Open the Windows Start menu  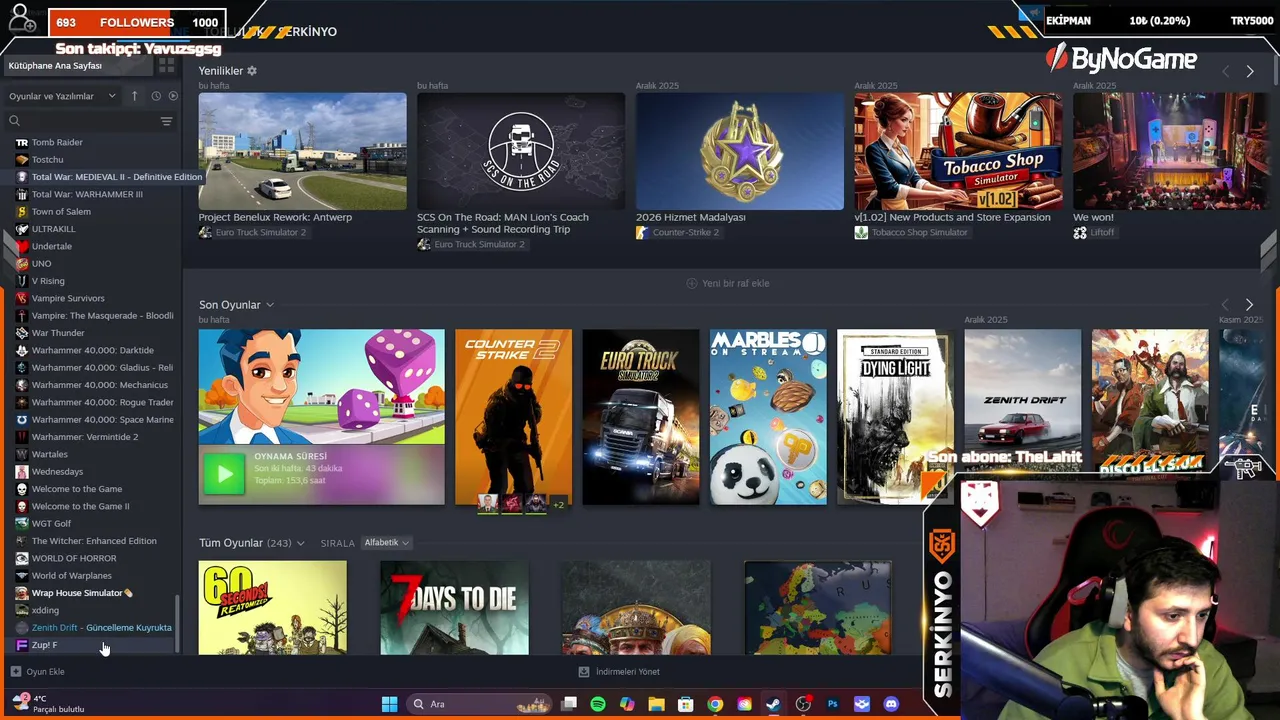point(389,704)
